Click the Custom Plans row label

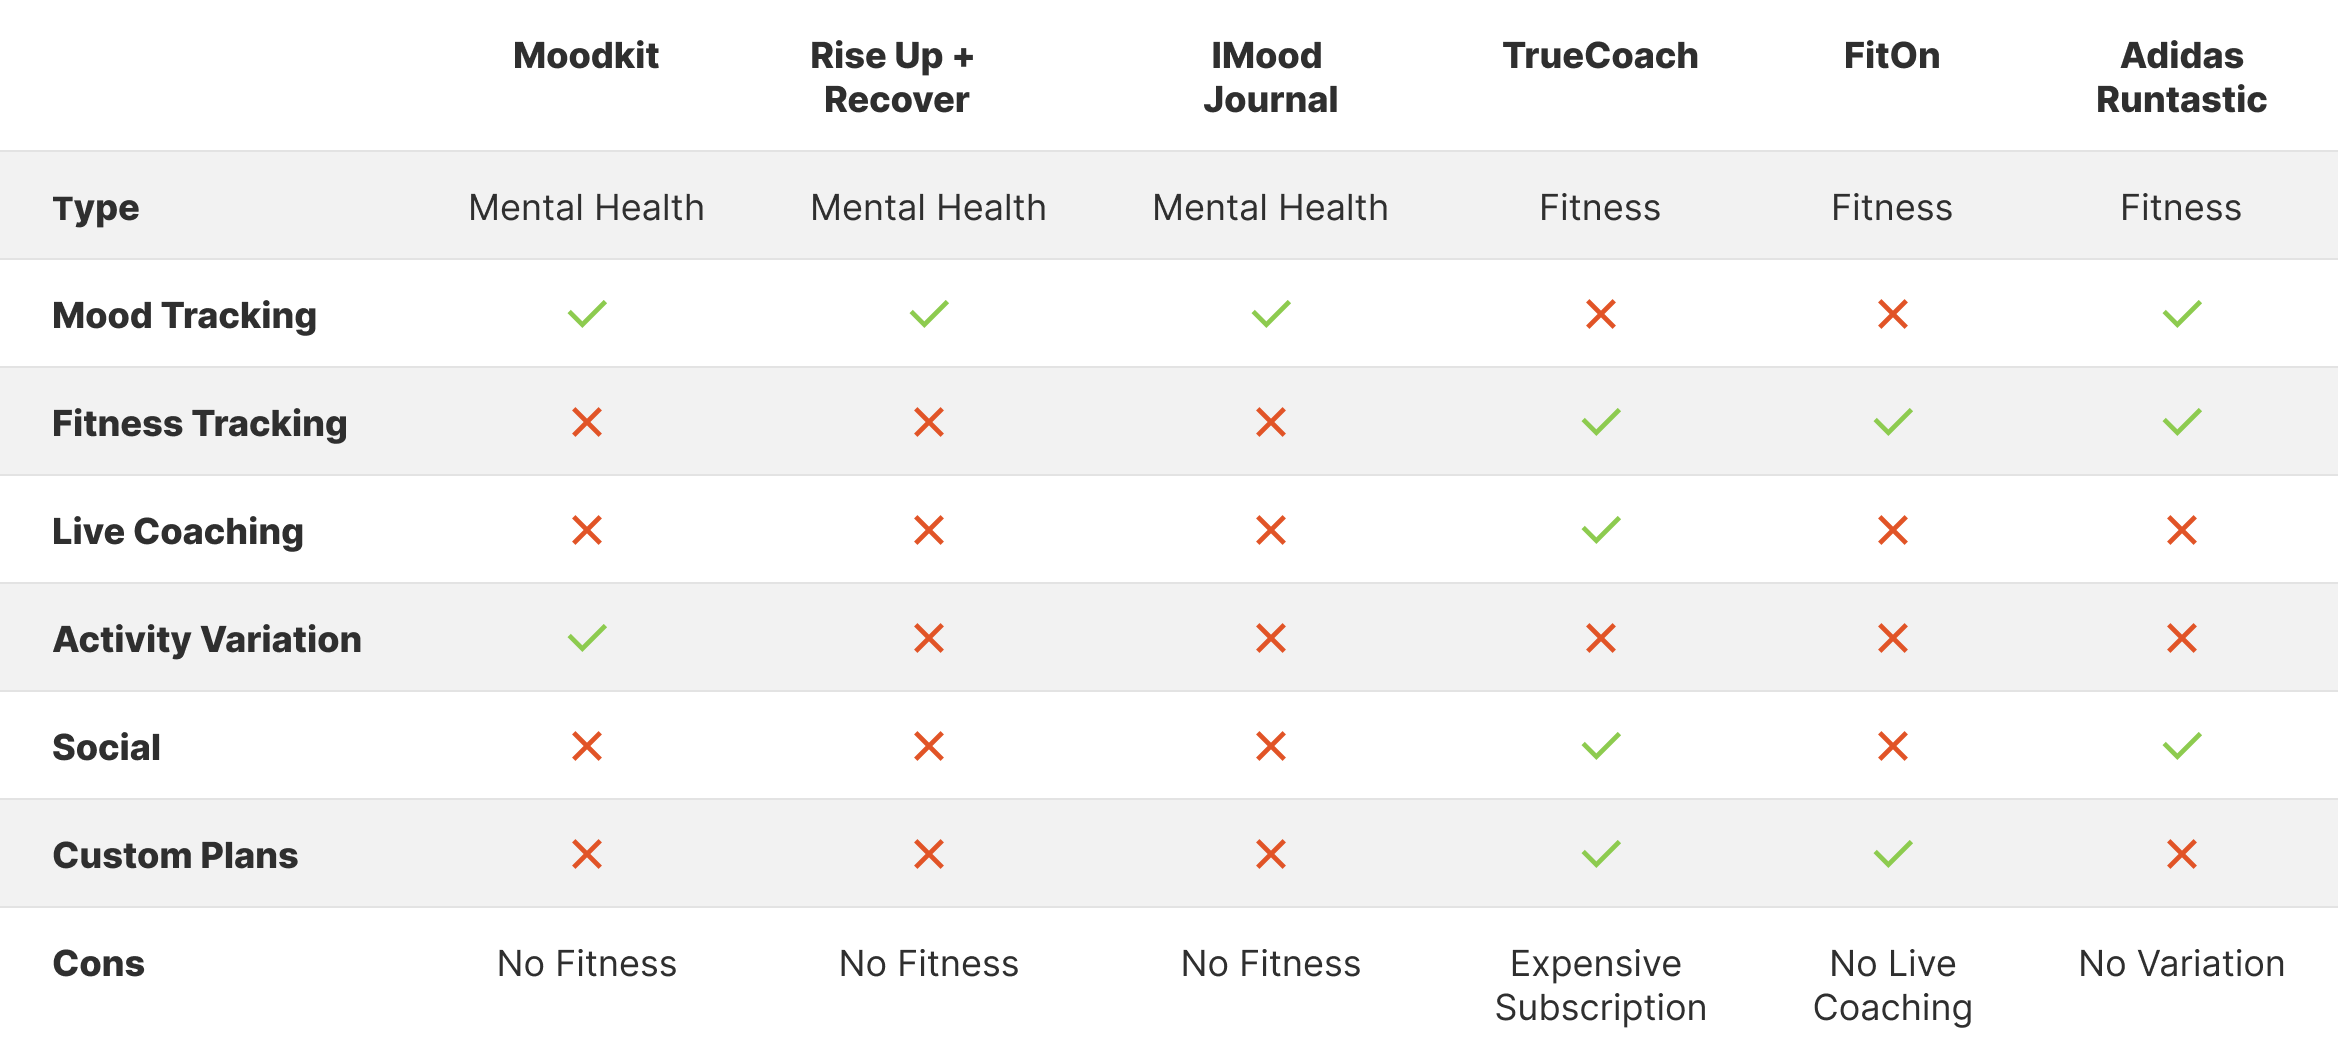point(175,855)
